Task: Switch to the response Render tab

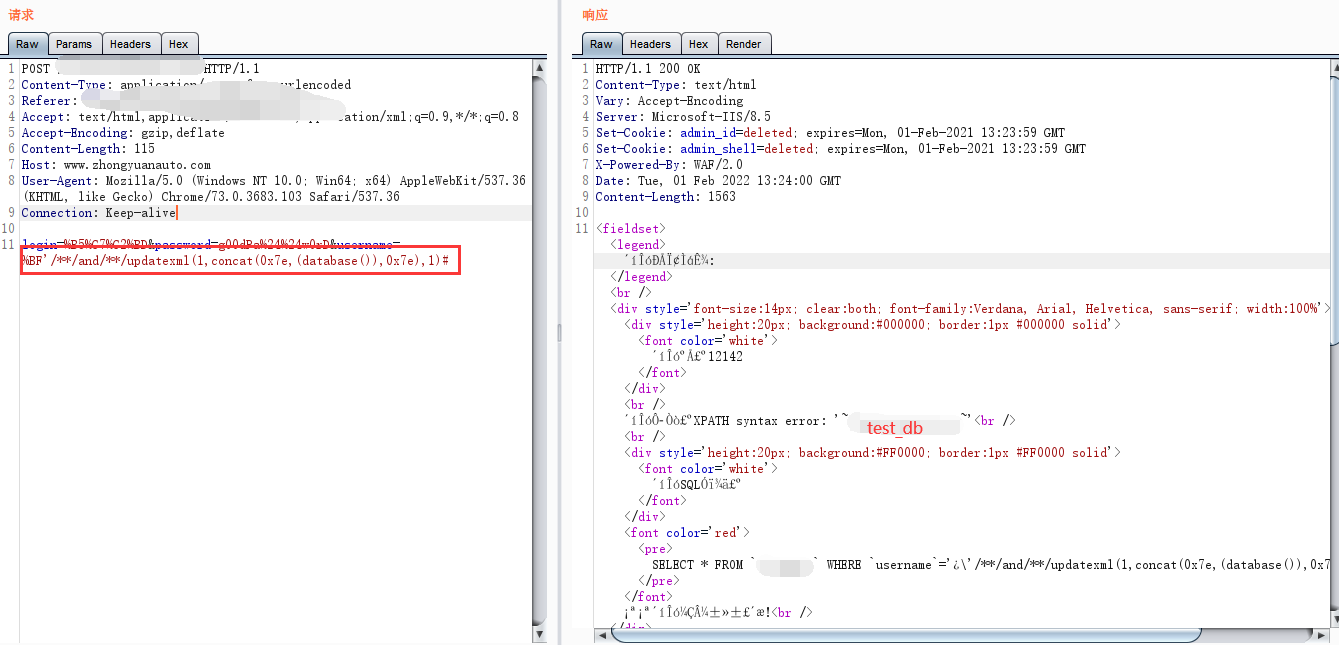Action: [743, 44]
